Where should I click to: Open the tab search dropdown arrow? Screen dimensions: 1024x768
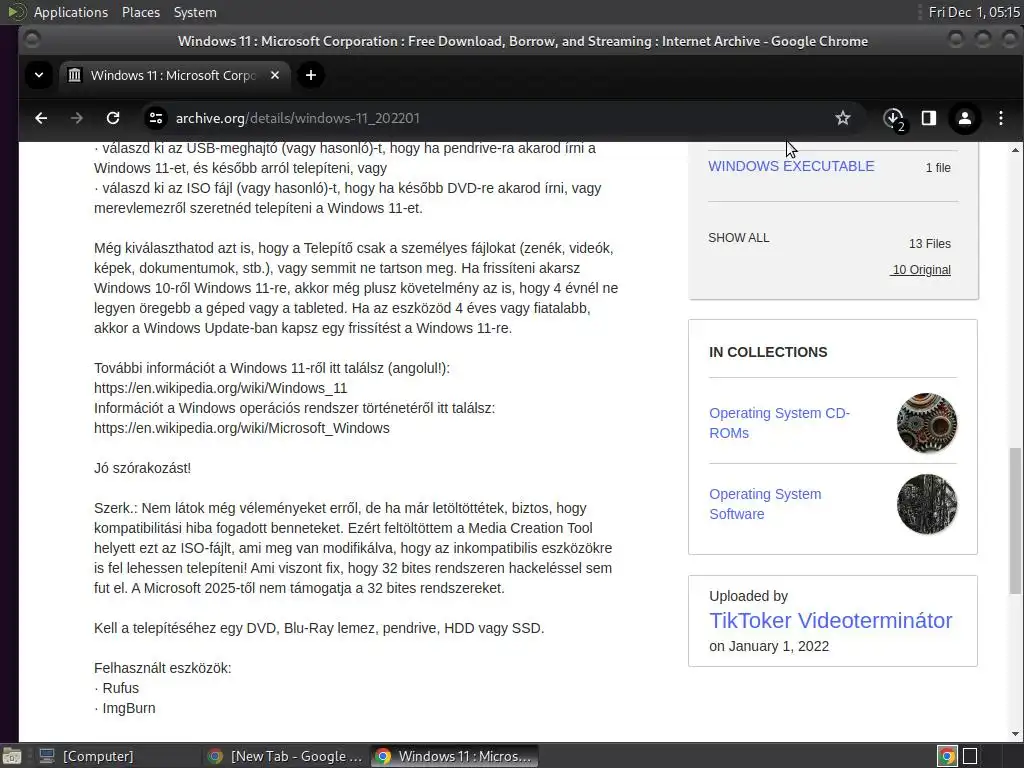pyautogui.click(x=39, y=75)
